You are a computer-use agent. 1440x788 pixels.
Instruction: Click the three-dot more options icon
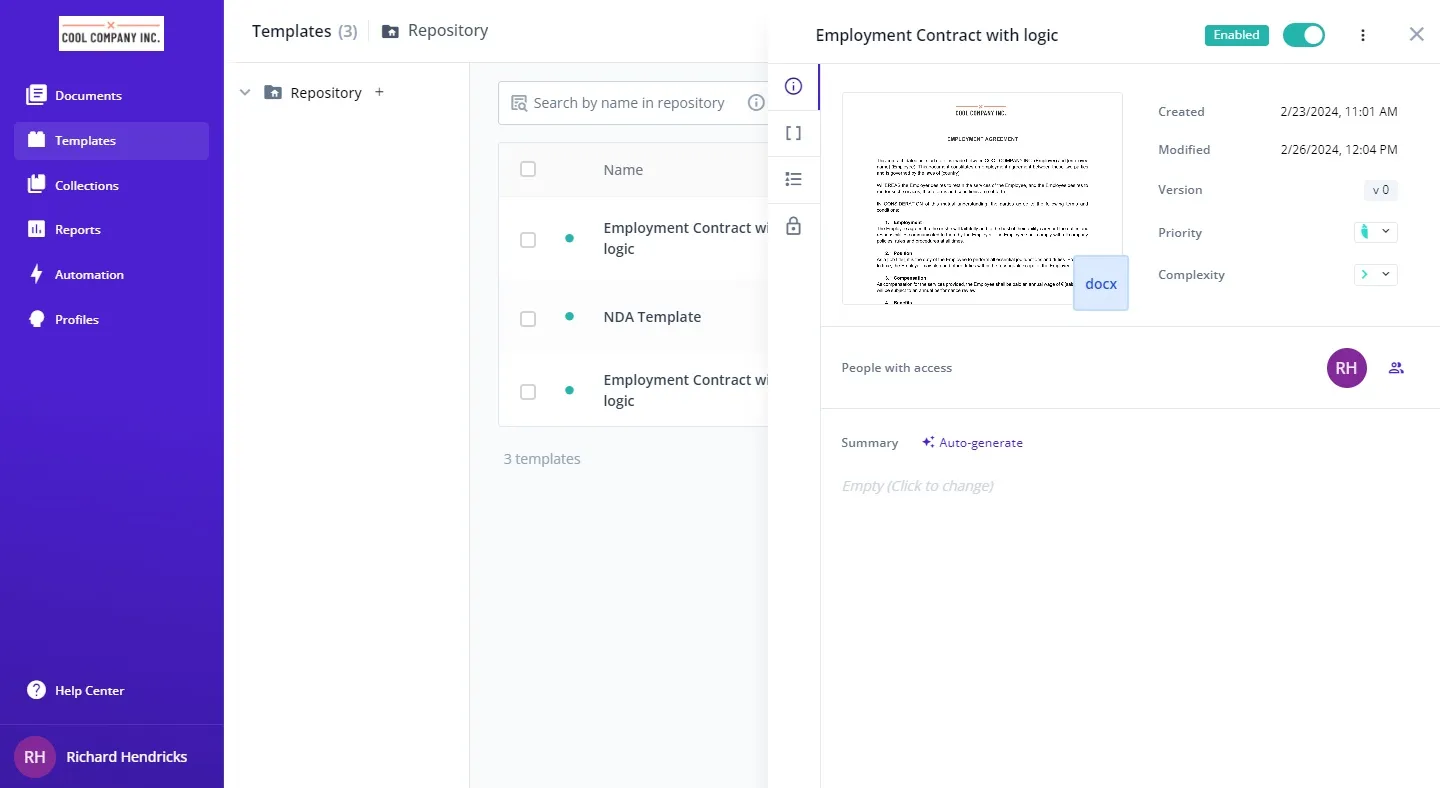[1363, 35]
